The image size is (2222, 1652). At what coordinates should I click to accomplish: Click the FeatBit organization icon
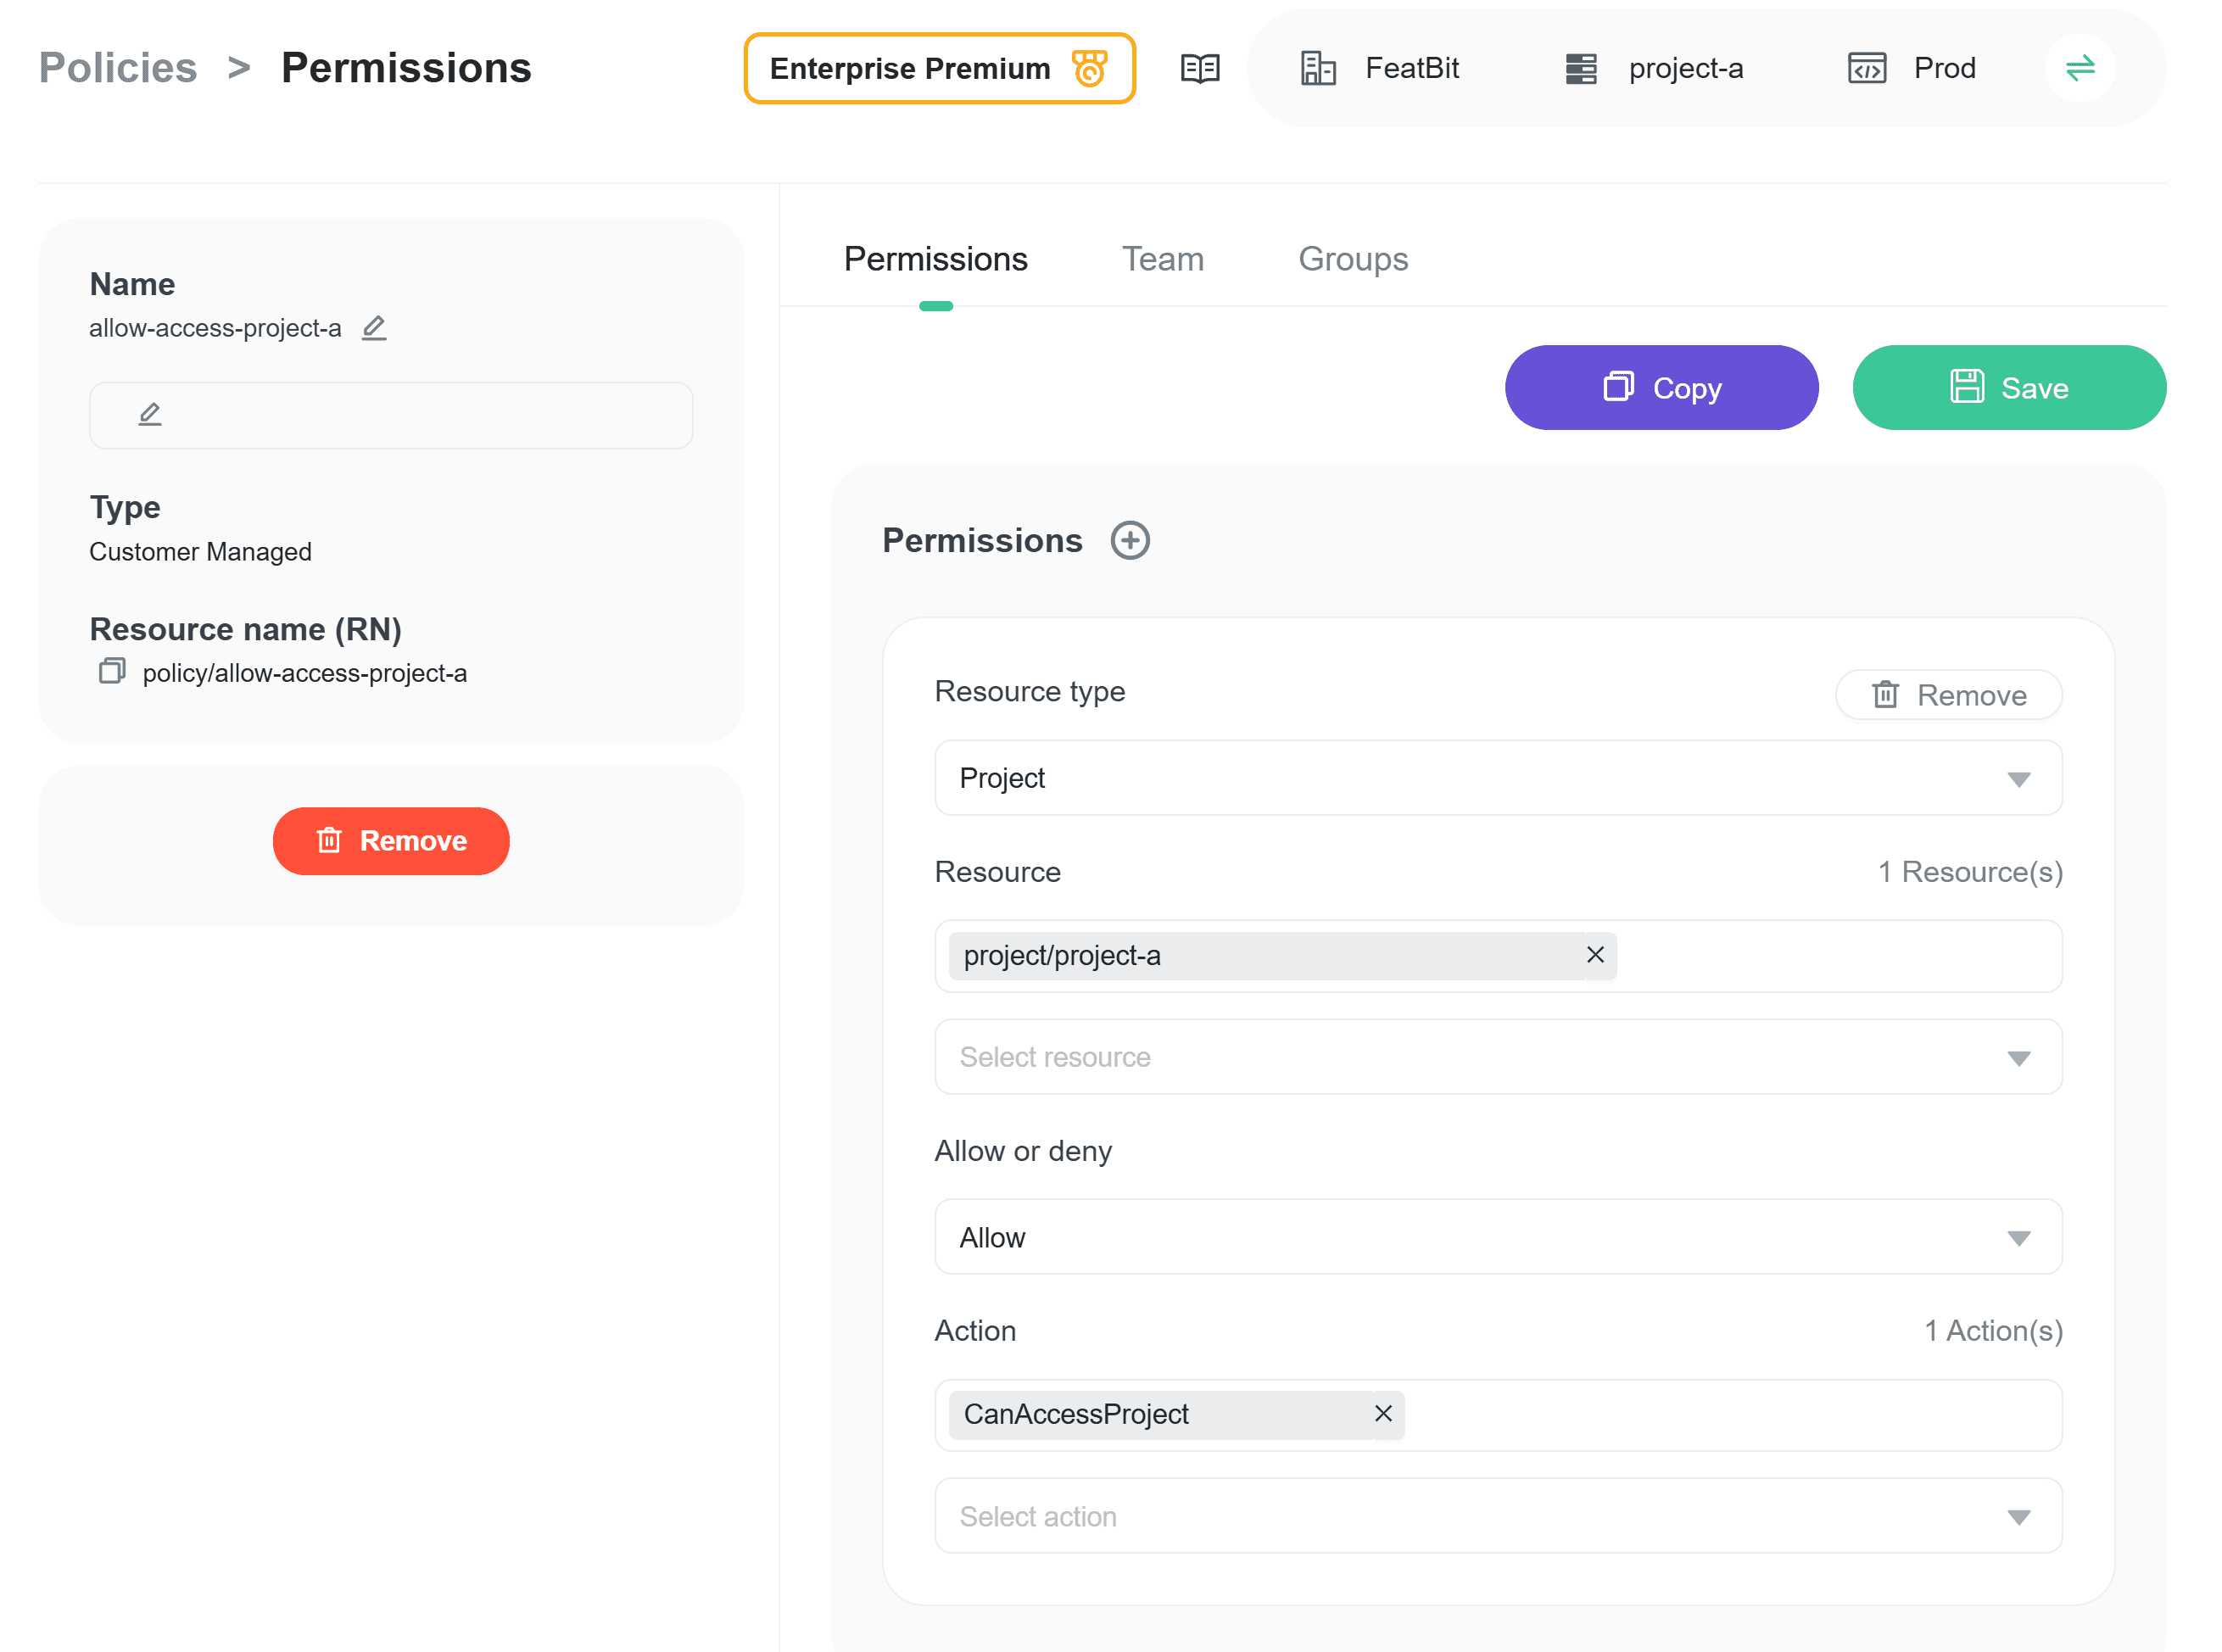click(x=1318, y=68)
